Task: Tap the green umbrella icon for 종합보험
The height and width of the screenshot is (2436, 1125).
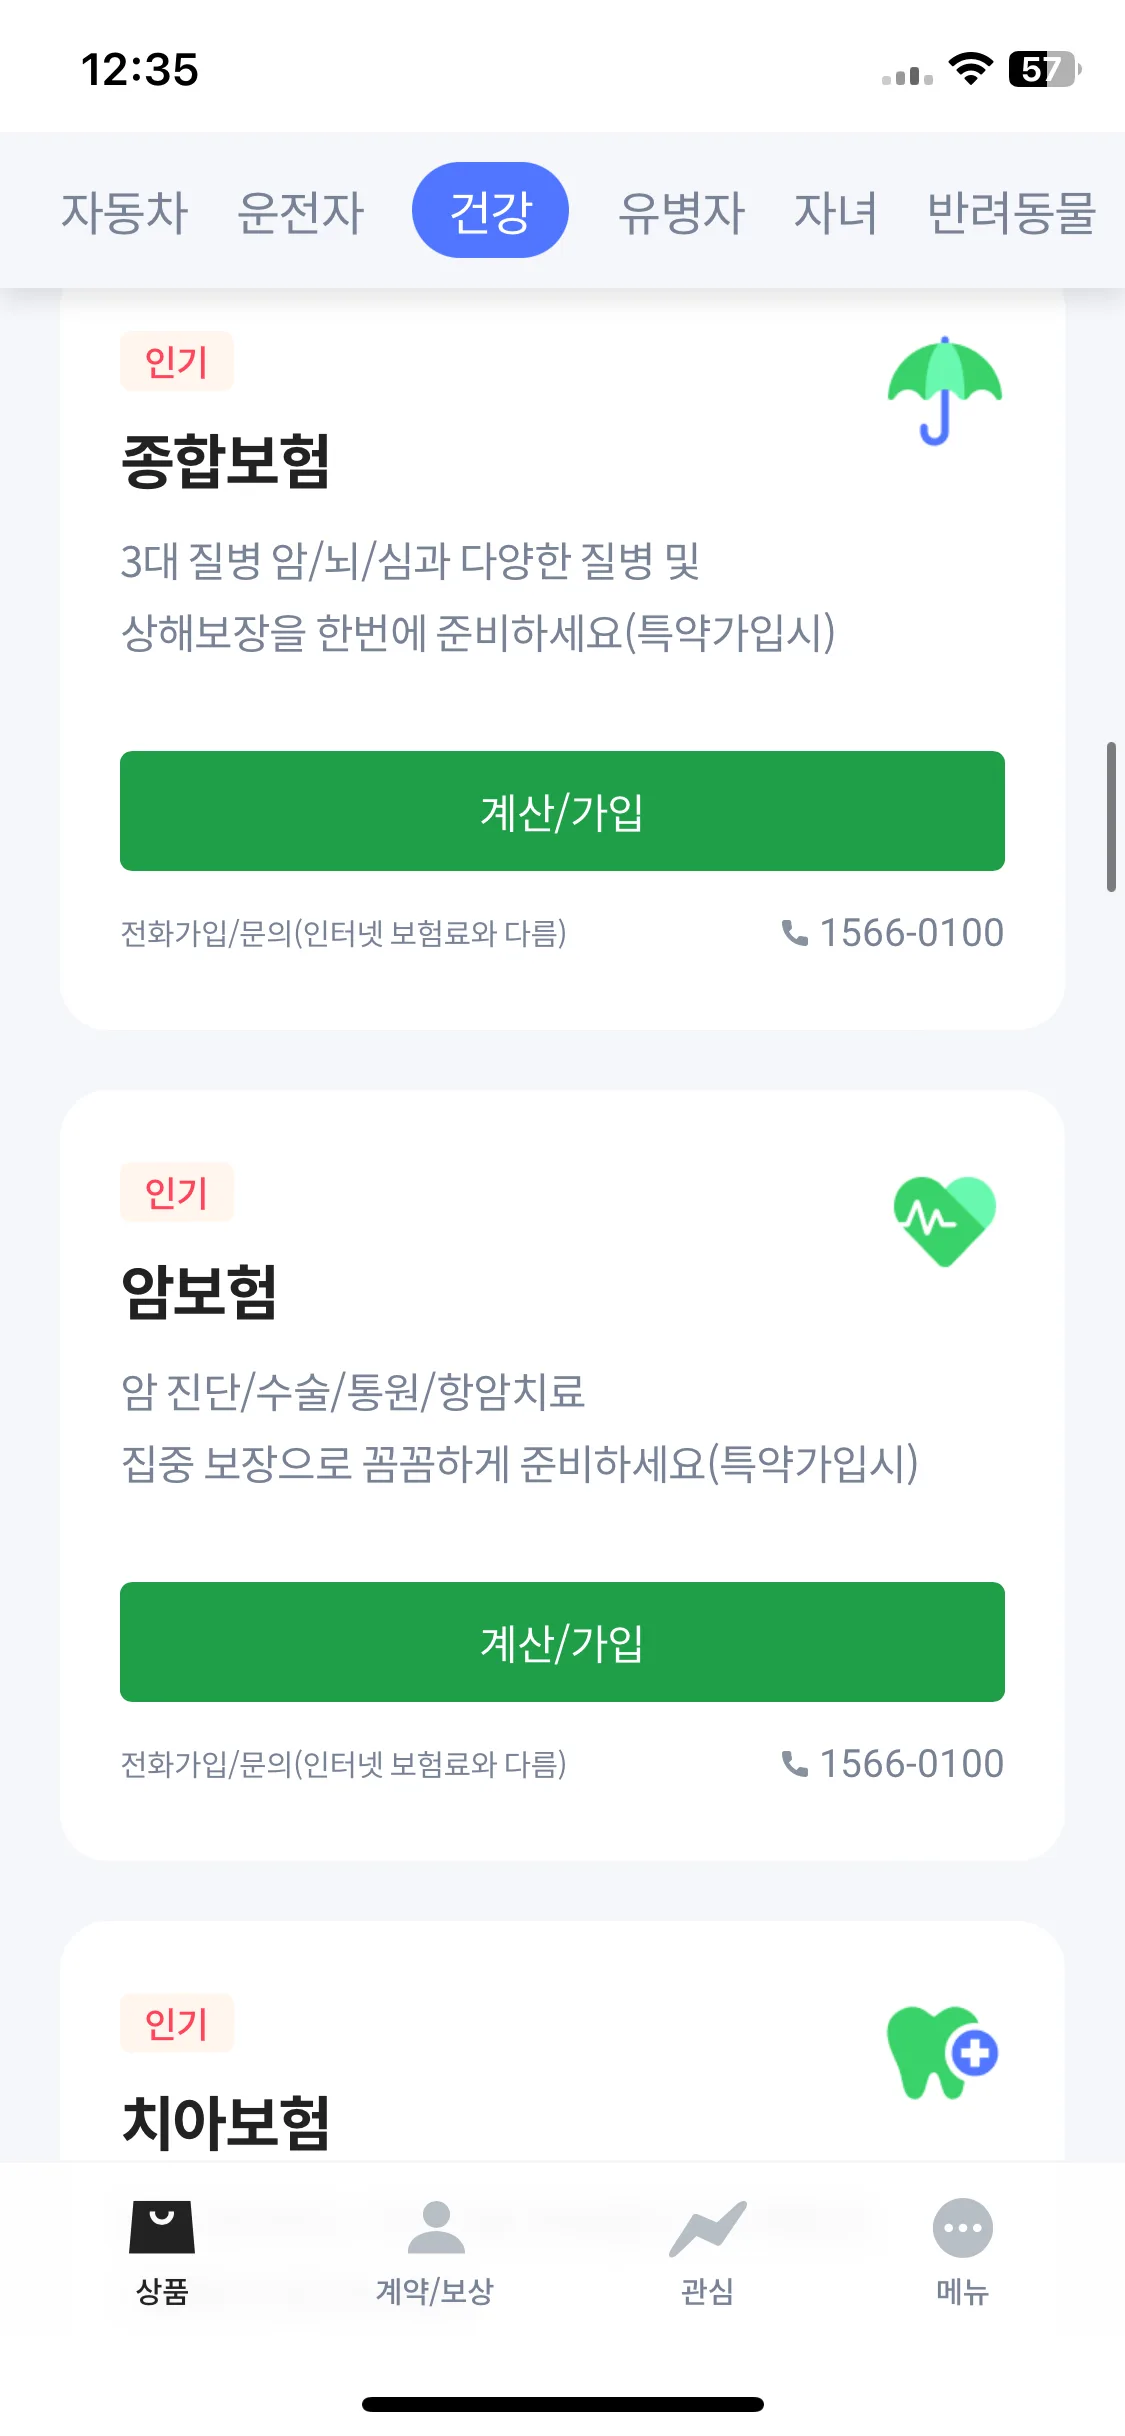Action: click(x=944, y=391)
